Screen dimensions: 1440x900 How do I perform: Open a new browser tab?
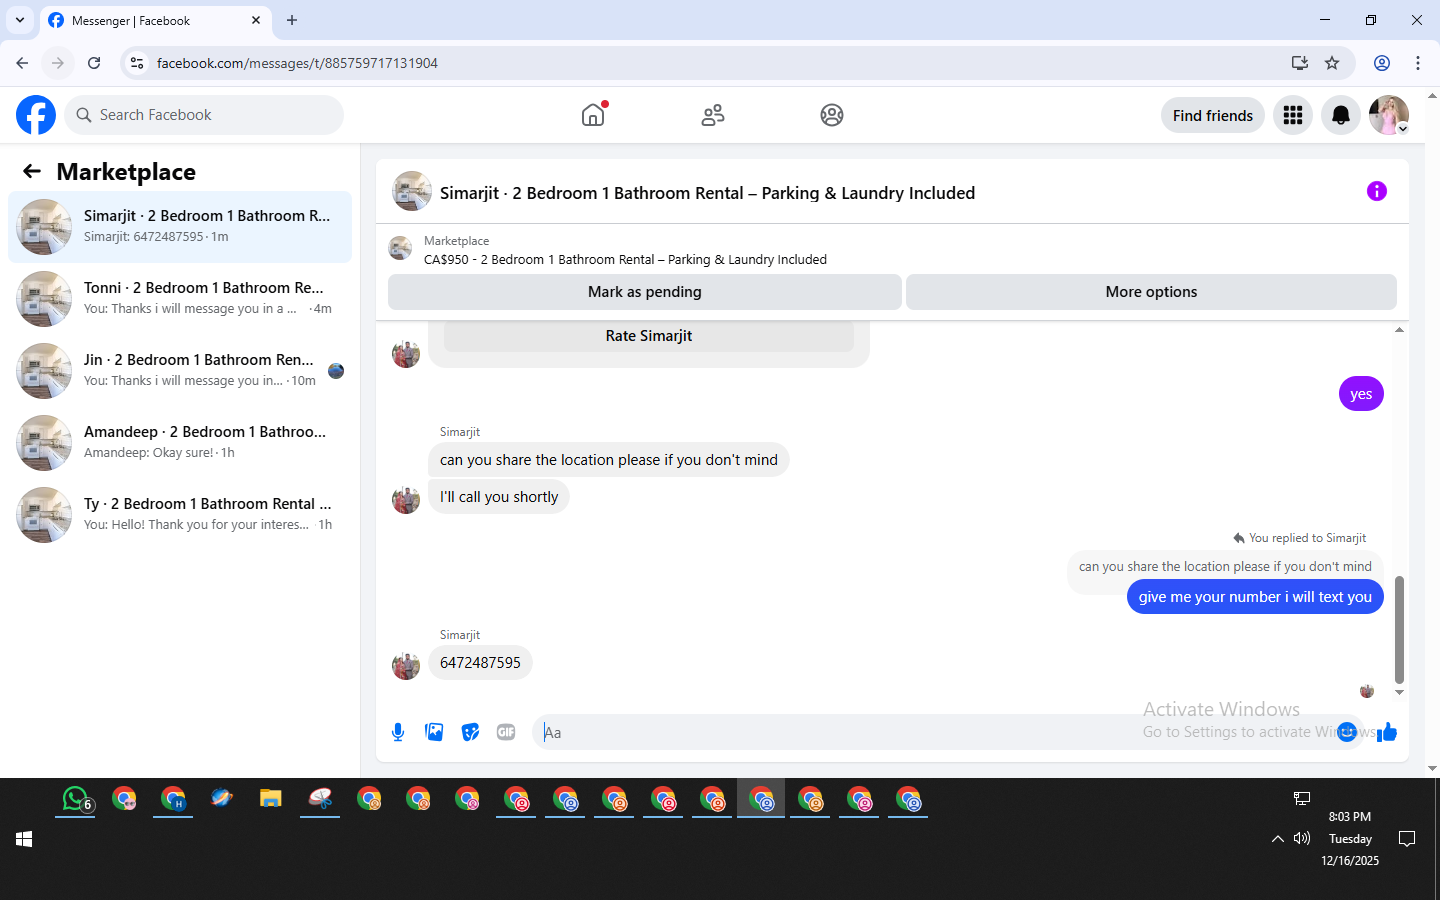point(292,20)
